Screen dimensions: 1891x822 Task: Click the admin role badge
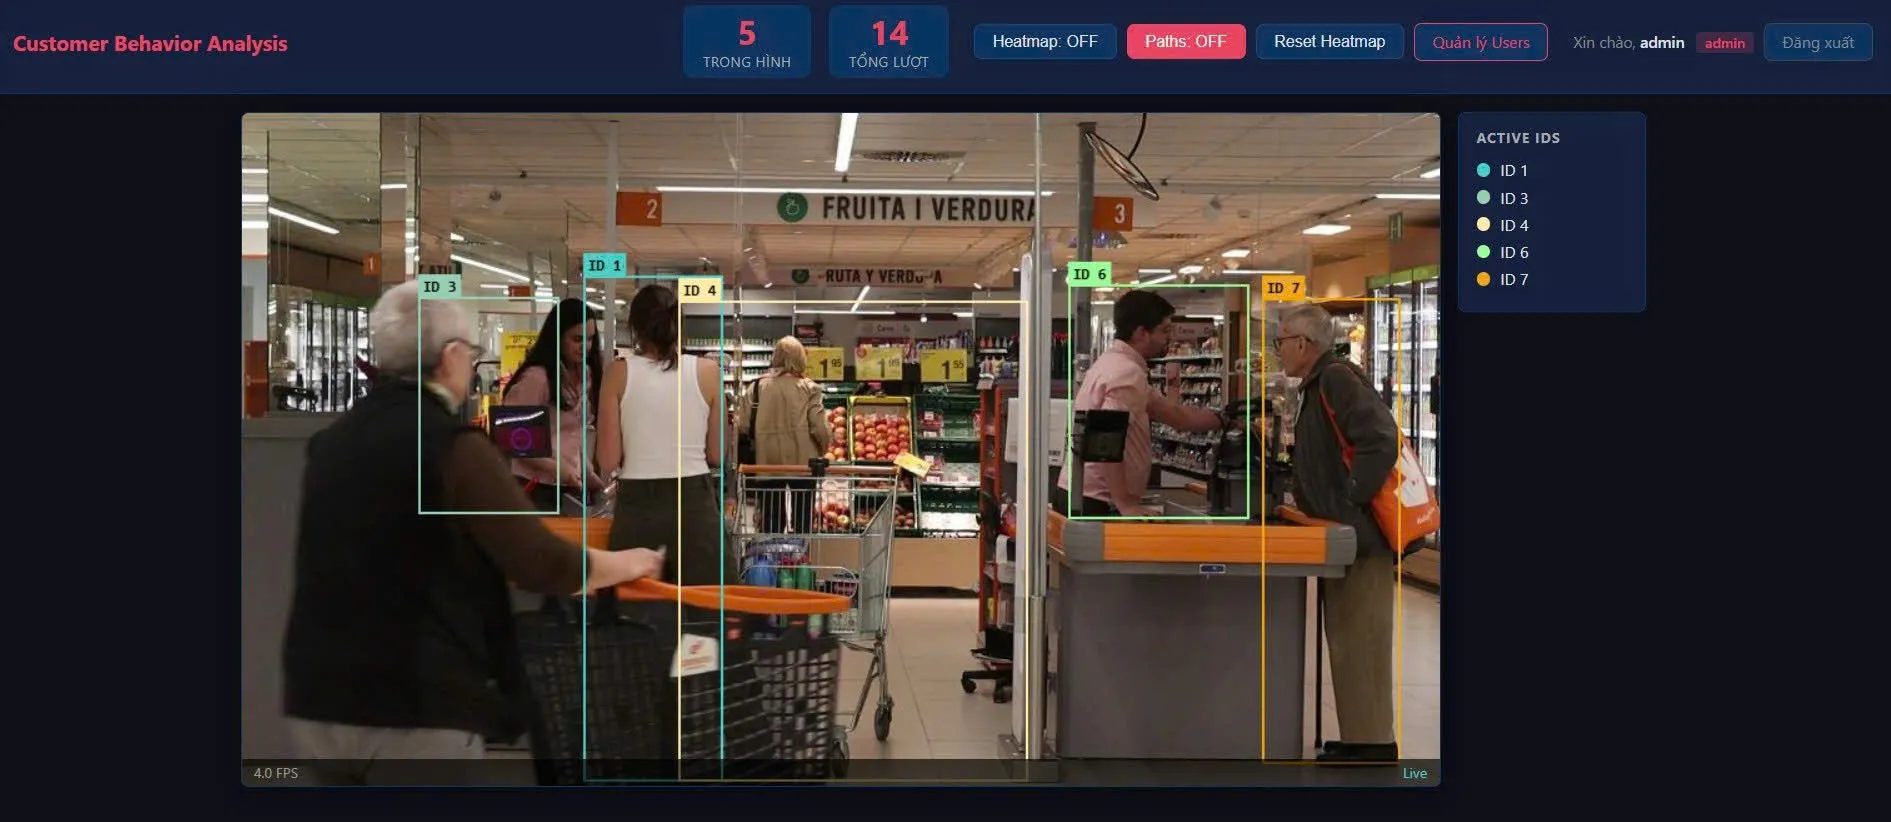1725,43
